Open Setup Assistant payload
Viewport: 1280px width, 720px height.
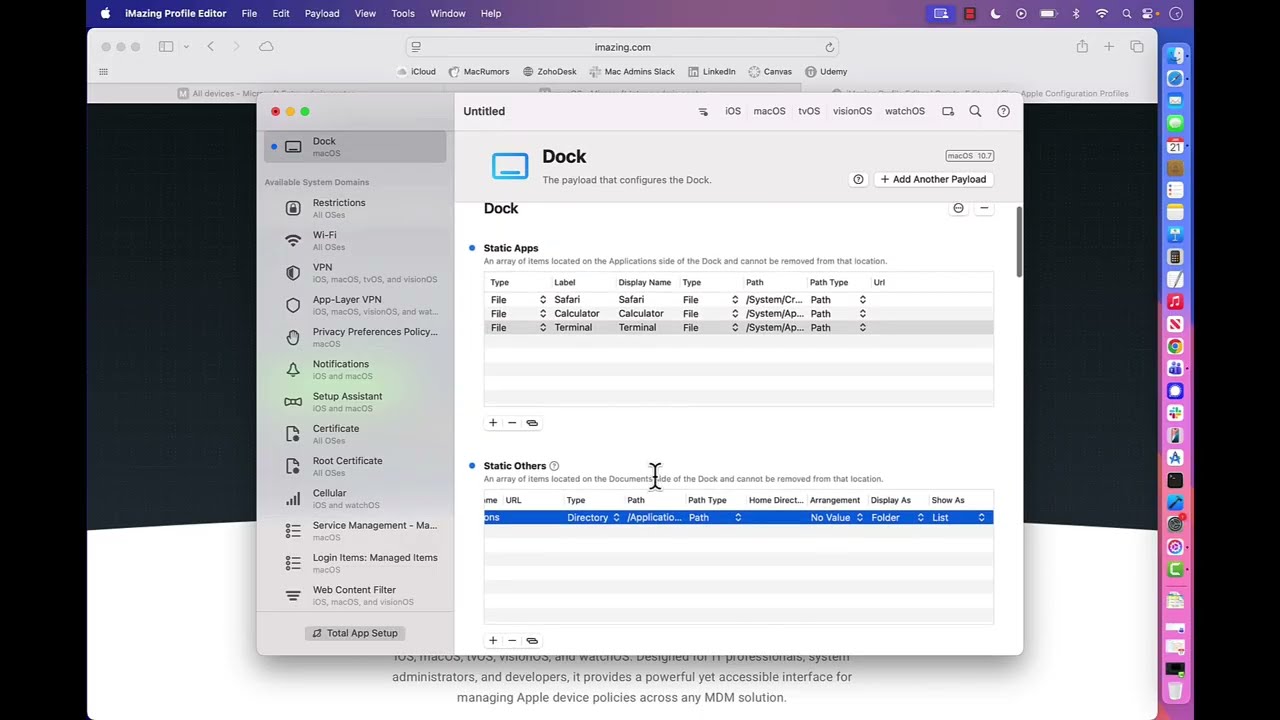(355, 402)
